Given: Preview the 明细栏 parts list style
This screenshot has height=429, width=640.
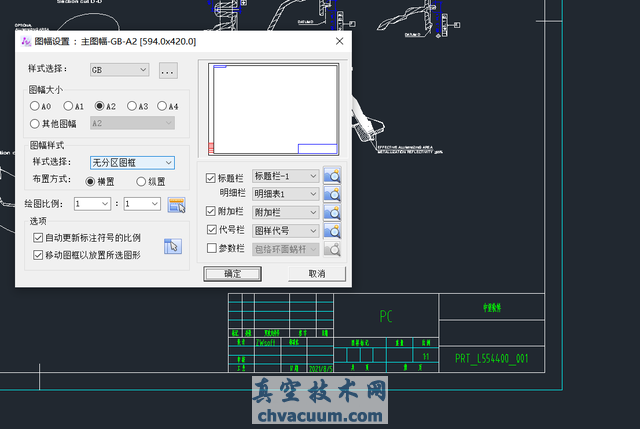Looking at the screenshot, I should click(x=332, y=194).
